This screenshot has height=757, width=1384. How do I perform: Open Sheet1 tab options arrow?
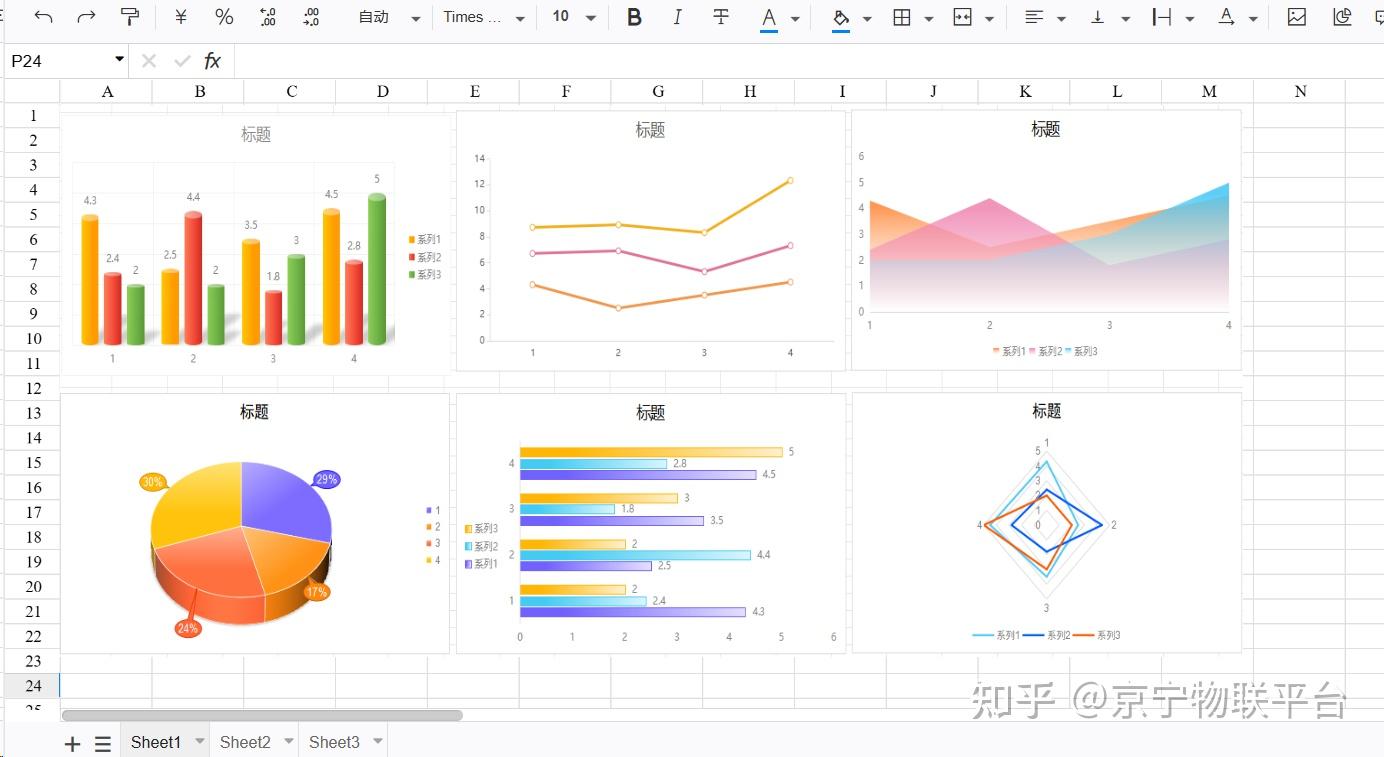click(x=199, y=741)
